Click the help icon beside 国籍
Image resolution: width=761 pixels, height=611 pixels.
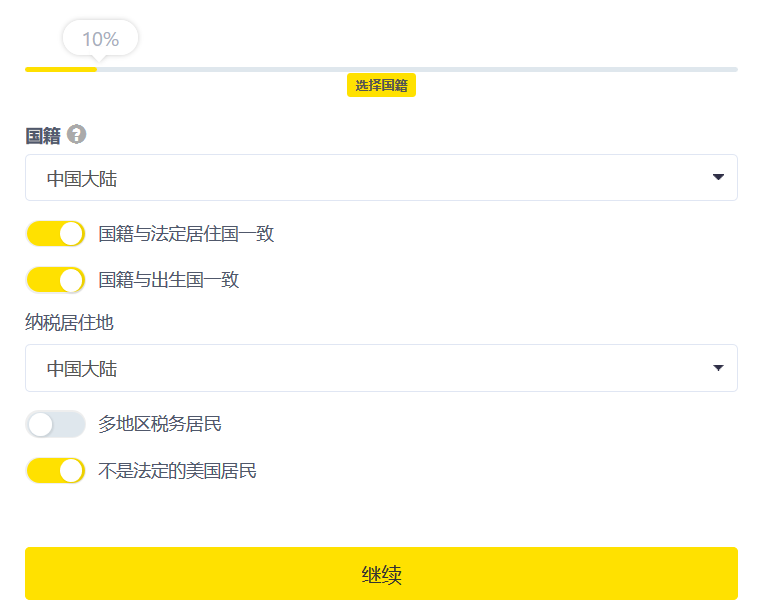pyautogui.click(x=77, y=134)
